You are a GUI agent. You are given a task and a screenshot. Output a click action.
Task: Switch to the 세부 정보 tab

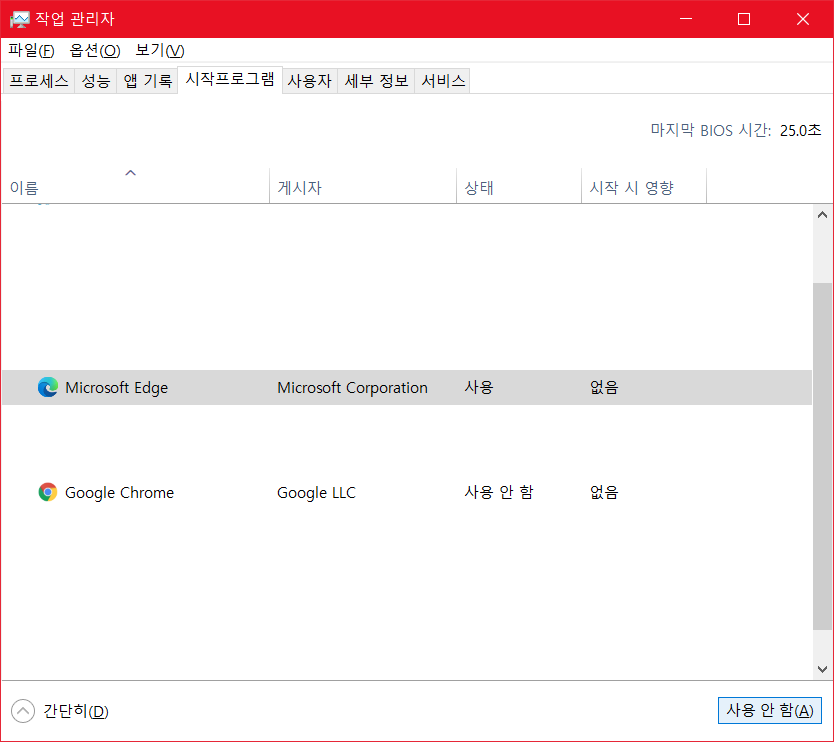pyautogui.click(x=376, y=81)
